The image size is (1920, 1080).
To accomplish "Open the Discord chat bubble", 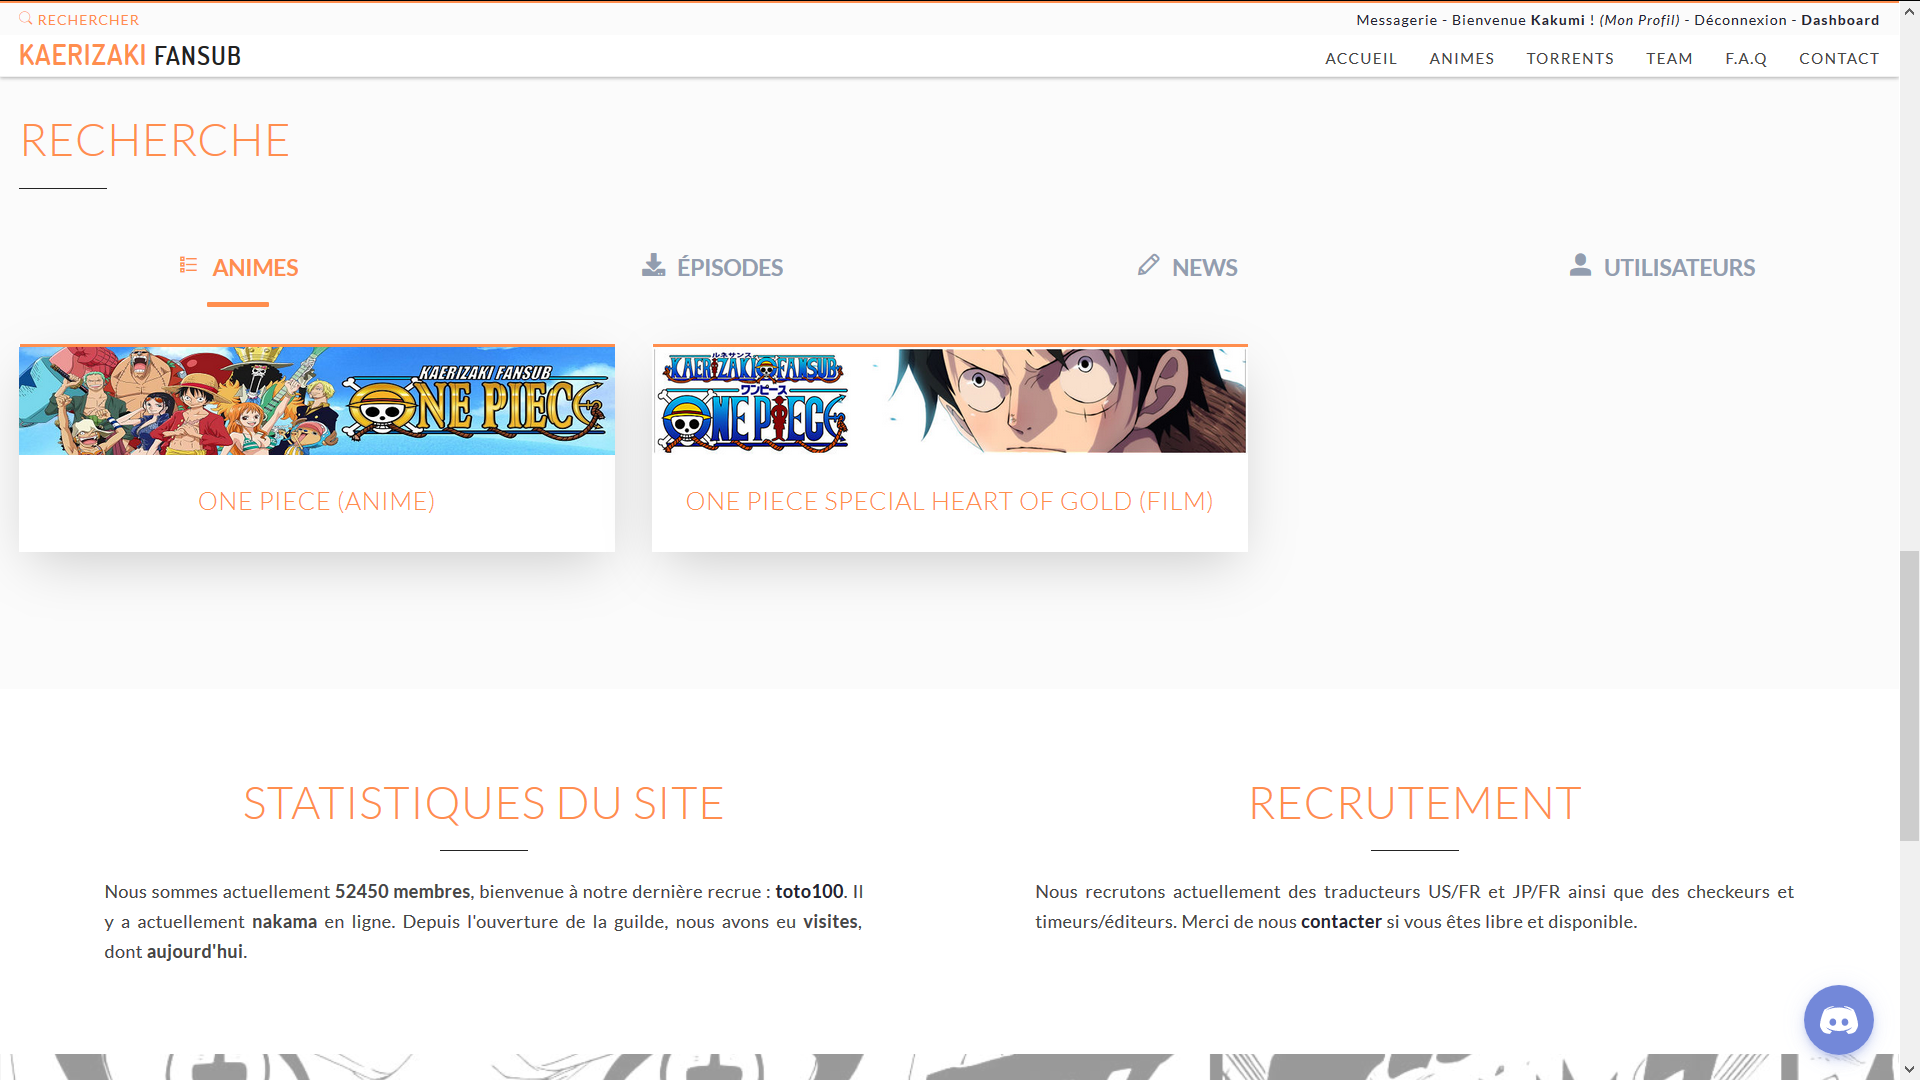I will coord(1838,1020).
